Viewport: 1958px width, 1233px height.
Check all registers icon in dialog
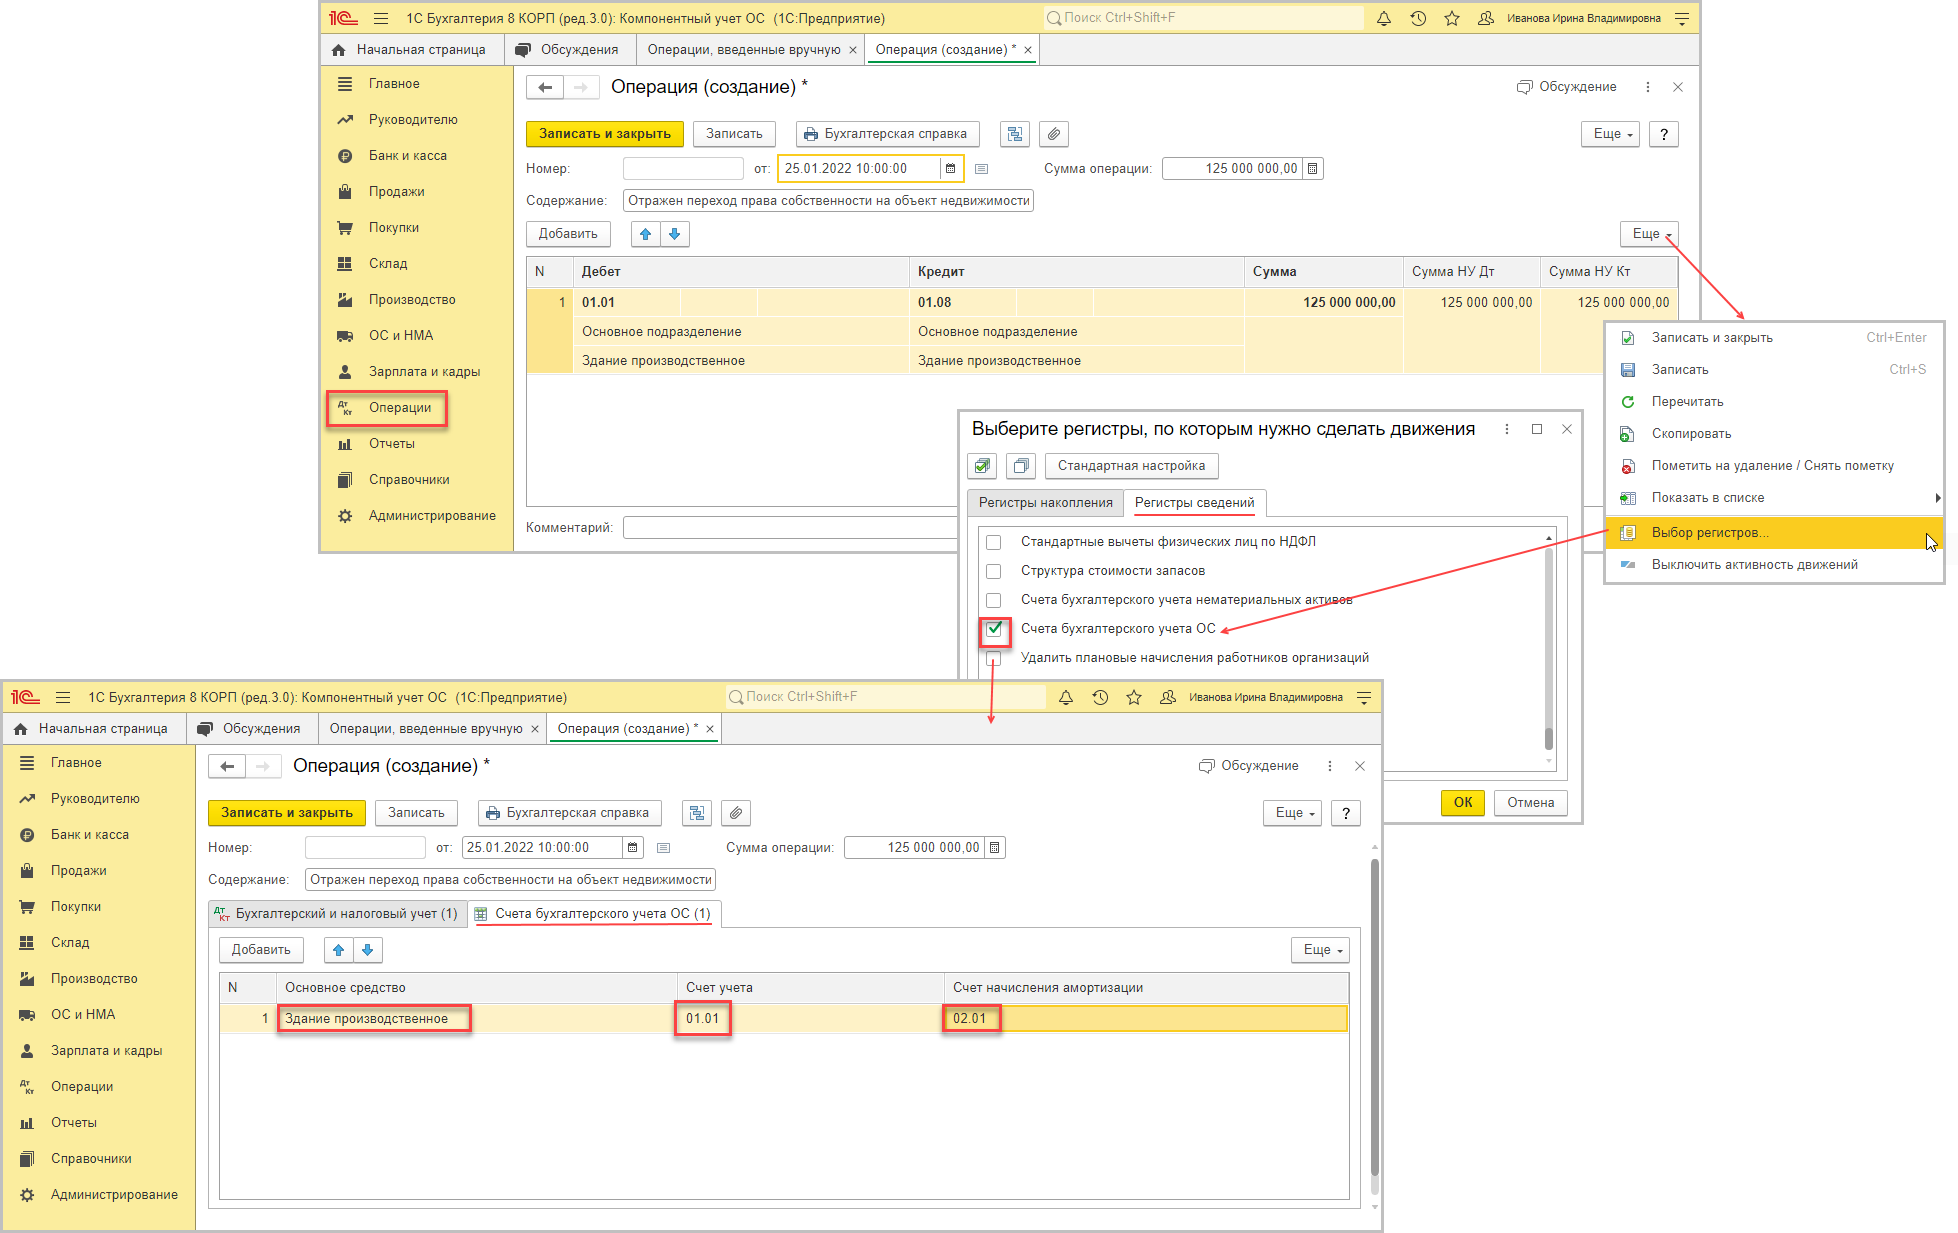tap(982, 466)
